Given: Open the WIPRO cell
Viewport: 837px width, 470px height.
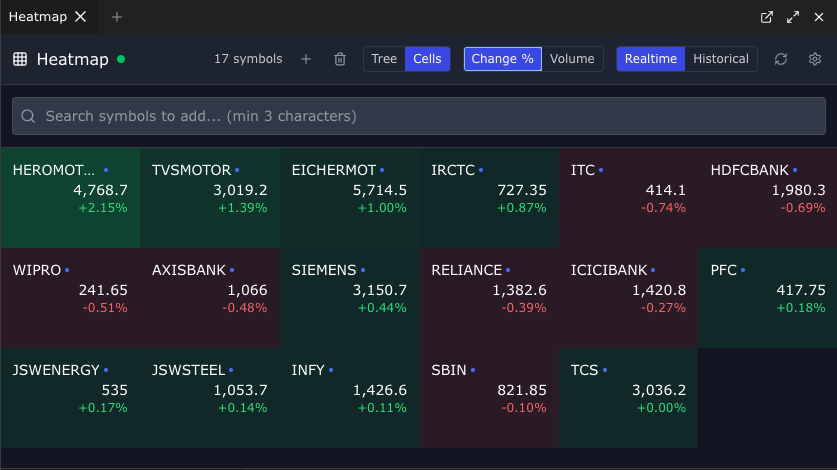Looking at the screenshot, I should [70, 297].
